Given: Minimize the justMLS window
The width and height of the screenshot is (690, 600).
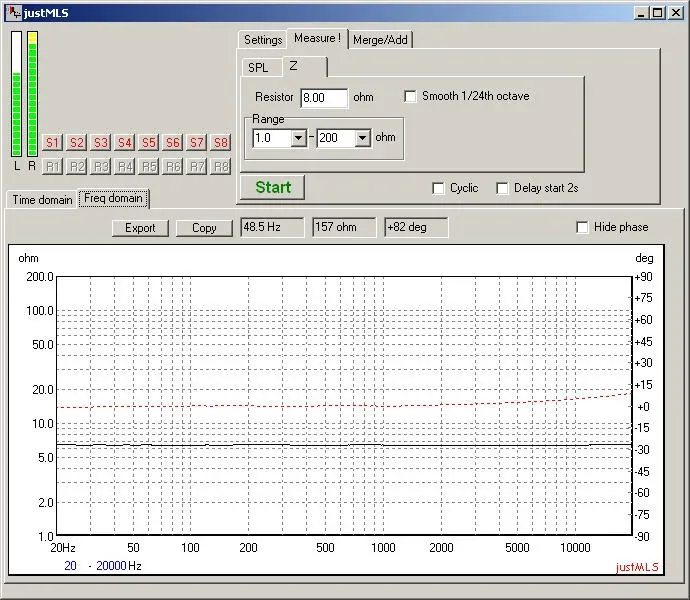Looking at the screenshot, I should (x=642, y=13).
